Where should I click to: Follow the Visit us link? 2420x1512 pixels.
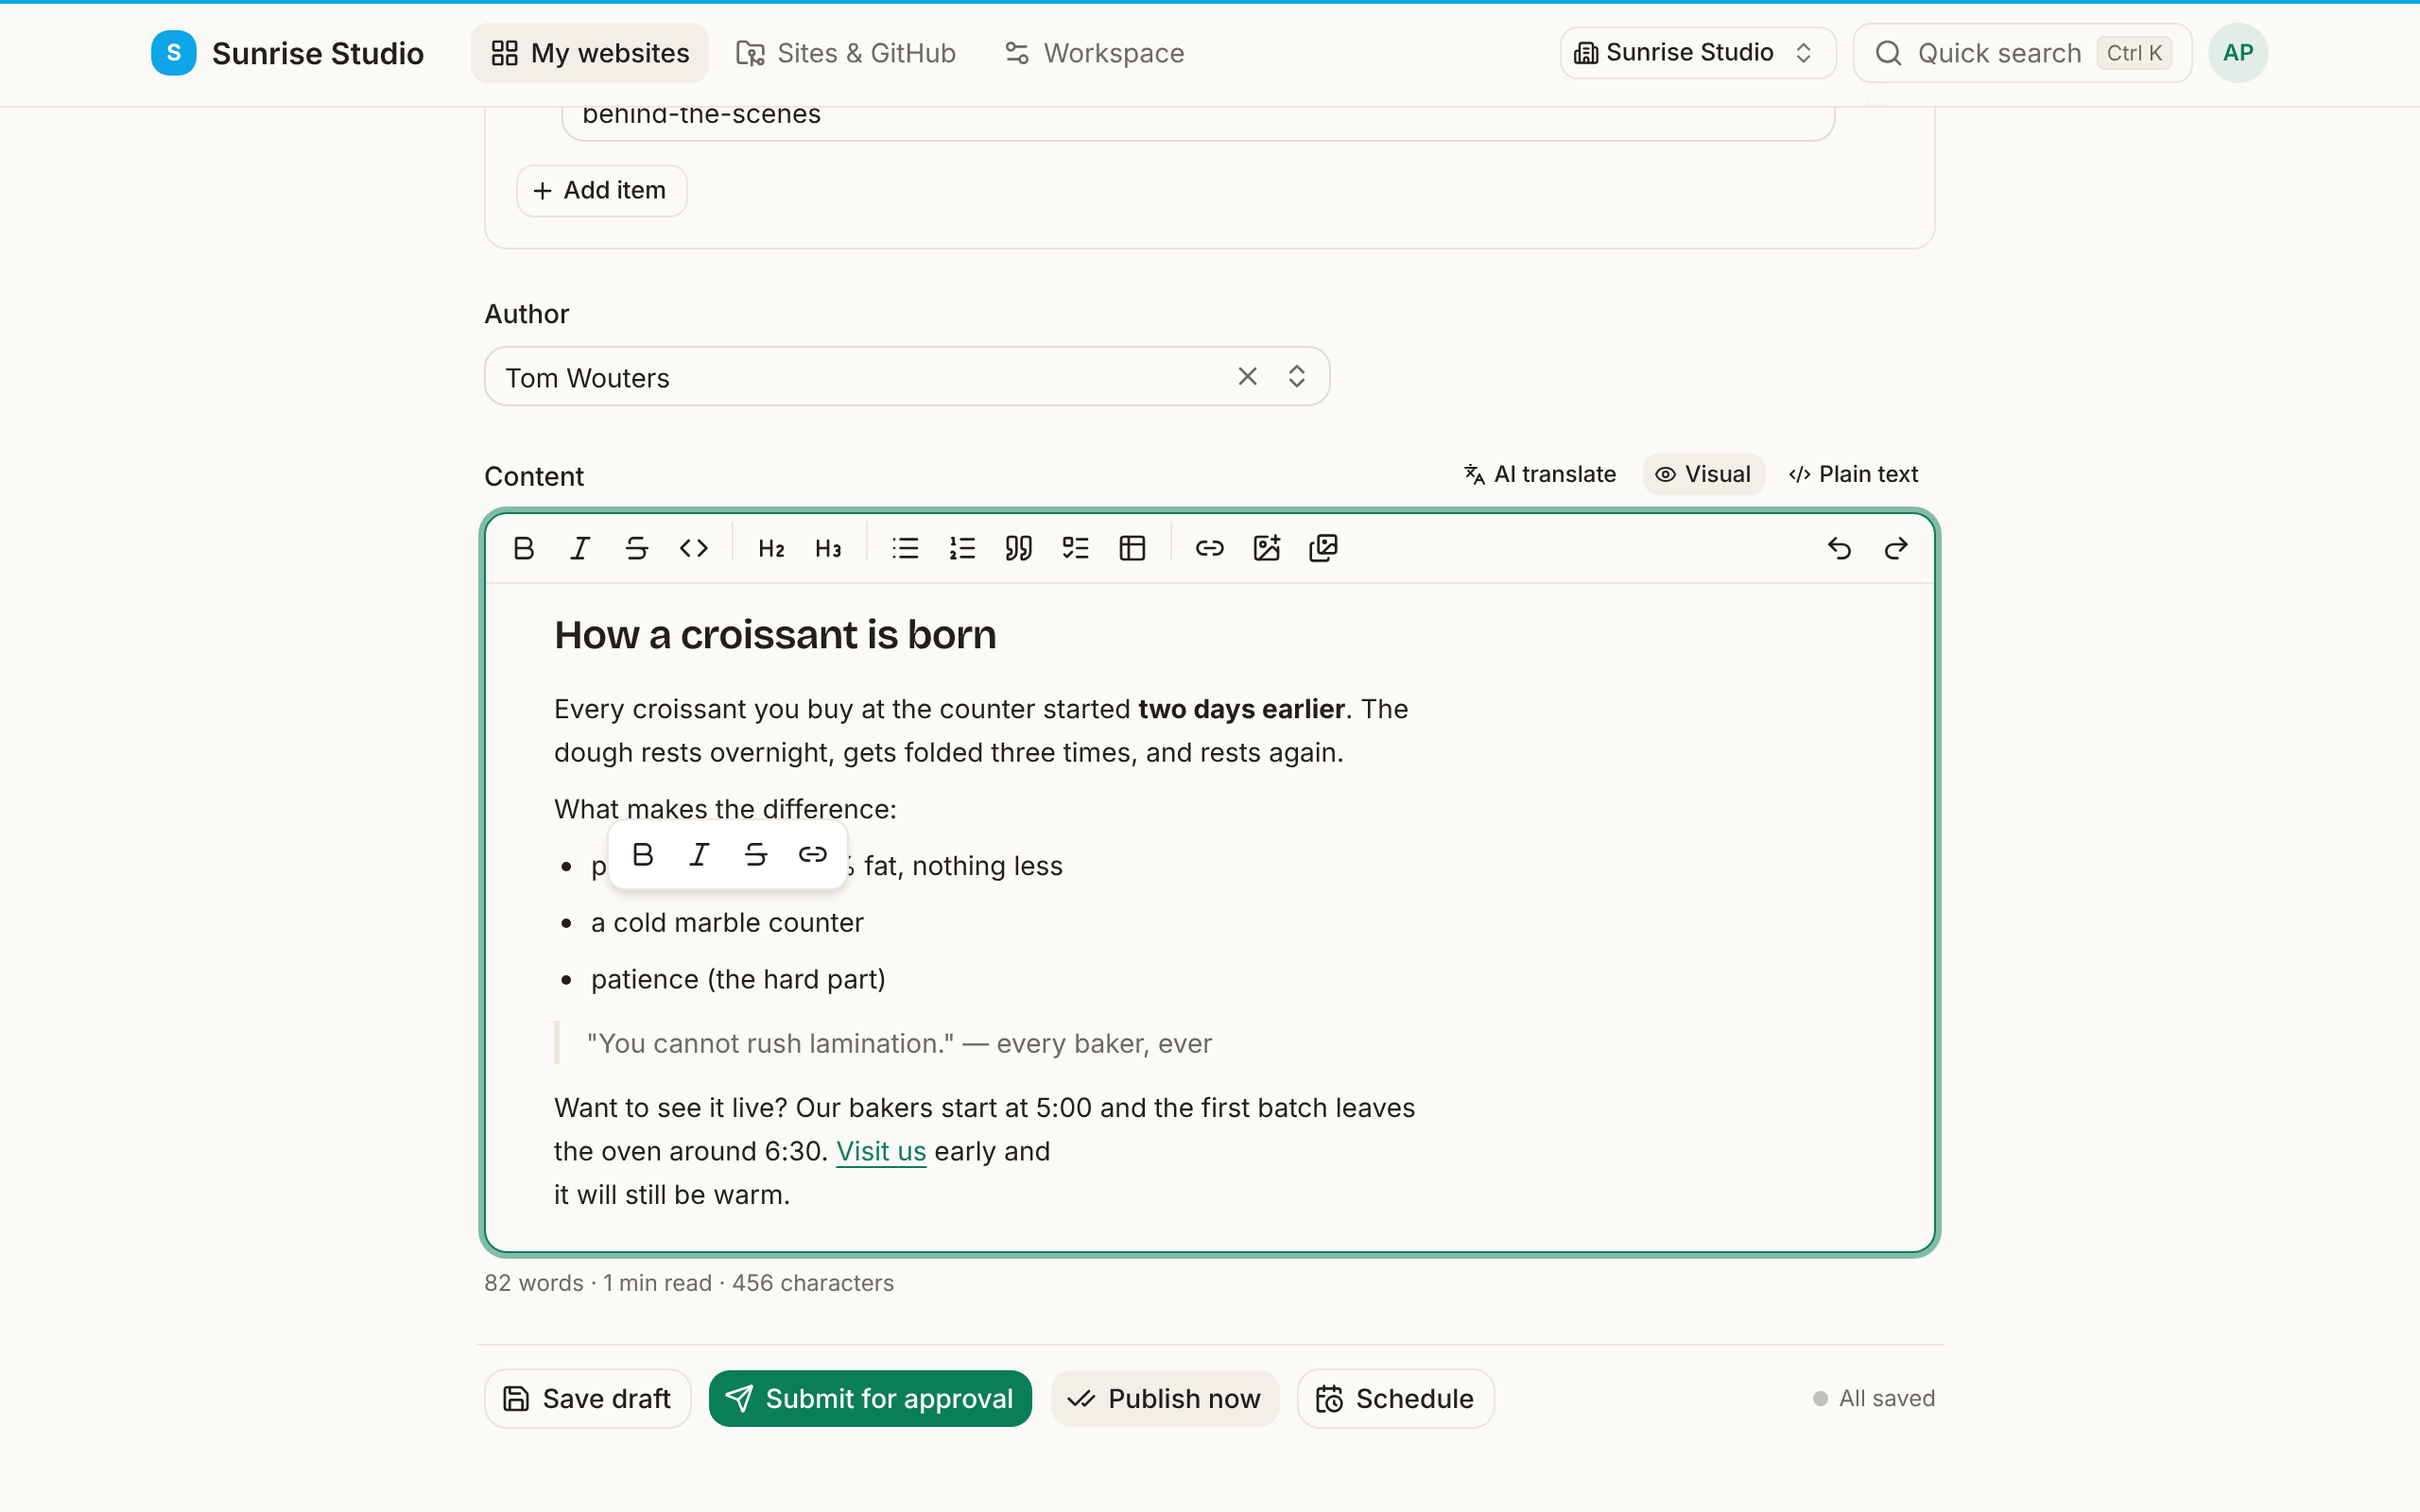881,1151
